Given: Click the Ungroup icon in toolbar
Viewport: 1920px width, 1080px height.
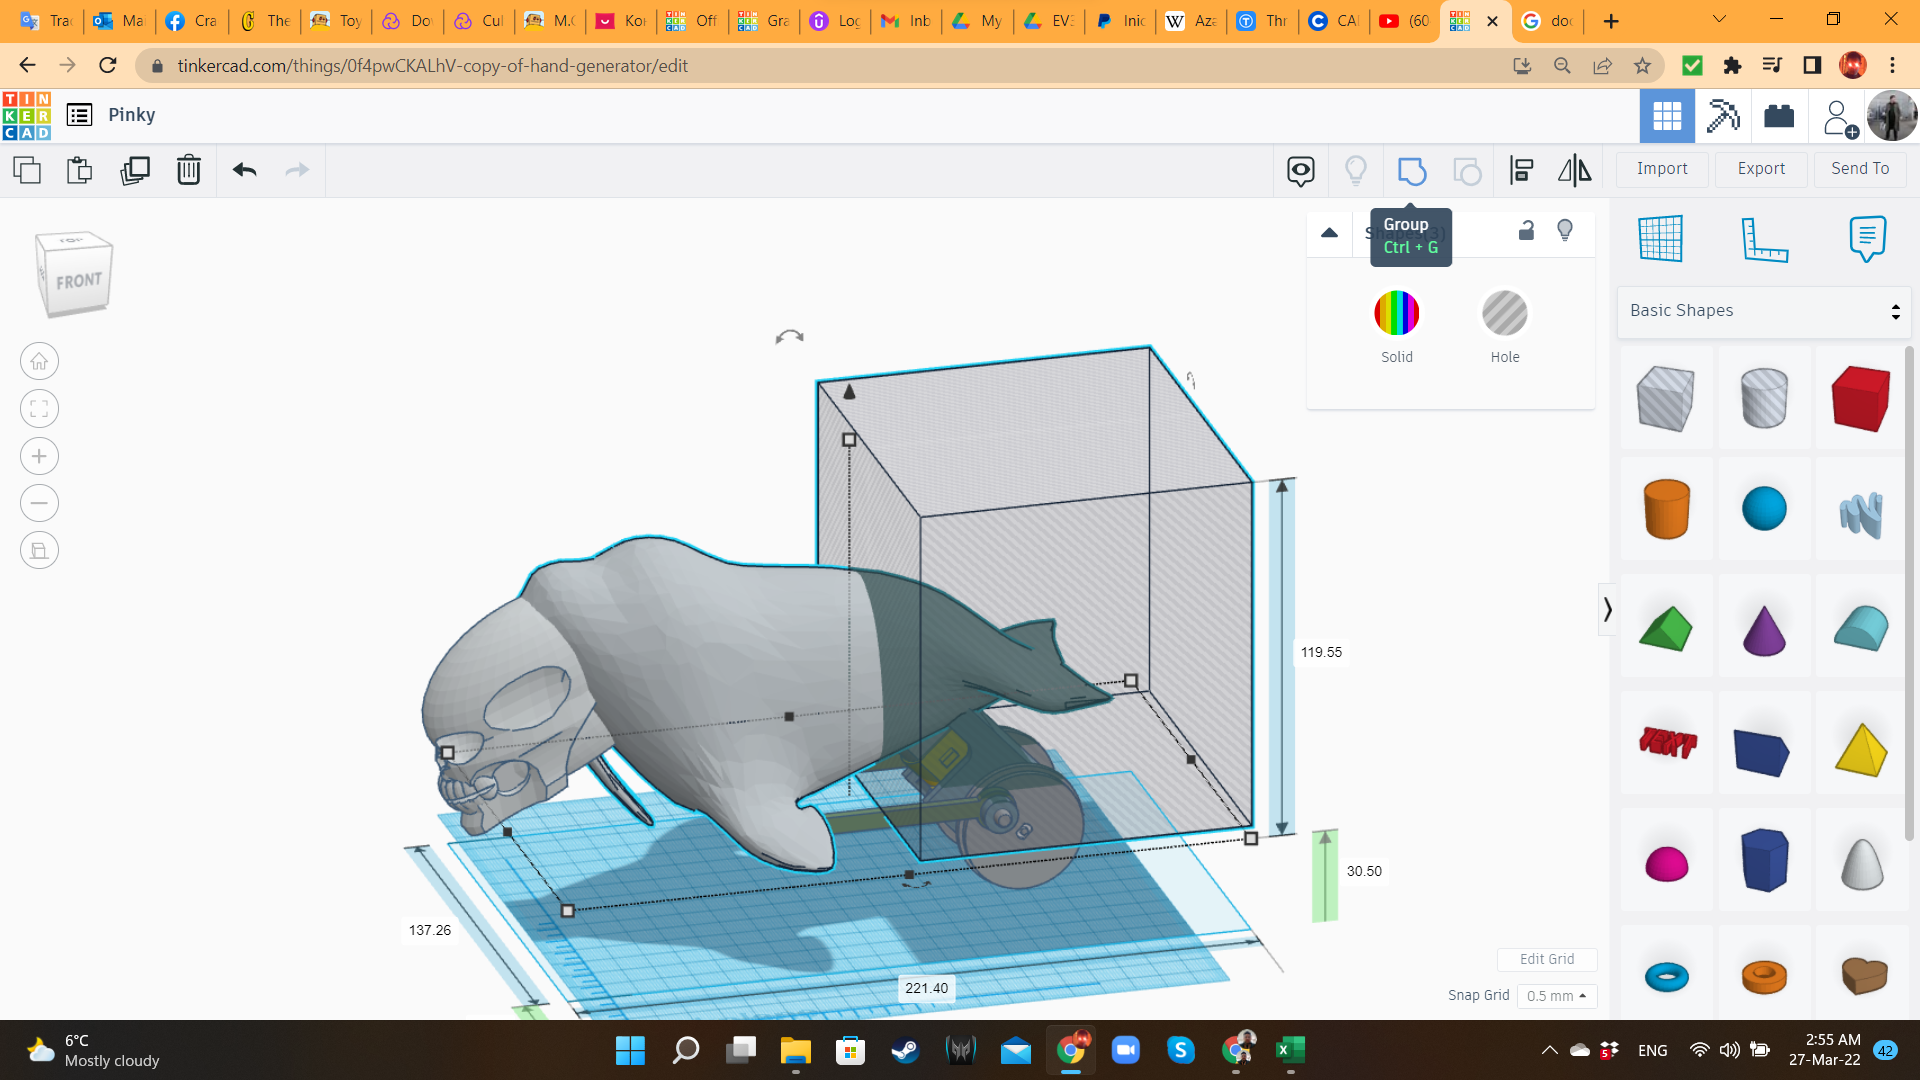Looking at the screenshot, I should pos(1466,171).
